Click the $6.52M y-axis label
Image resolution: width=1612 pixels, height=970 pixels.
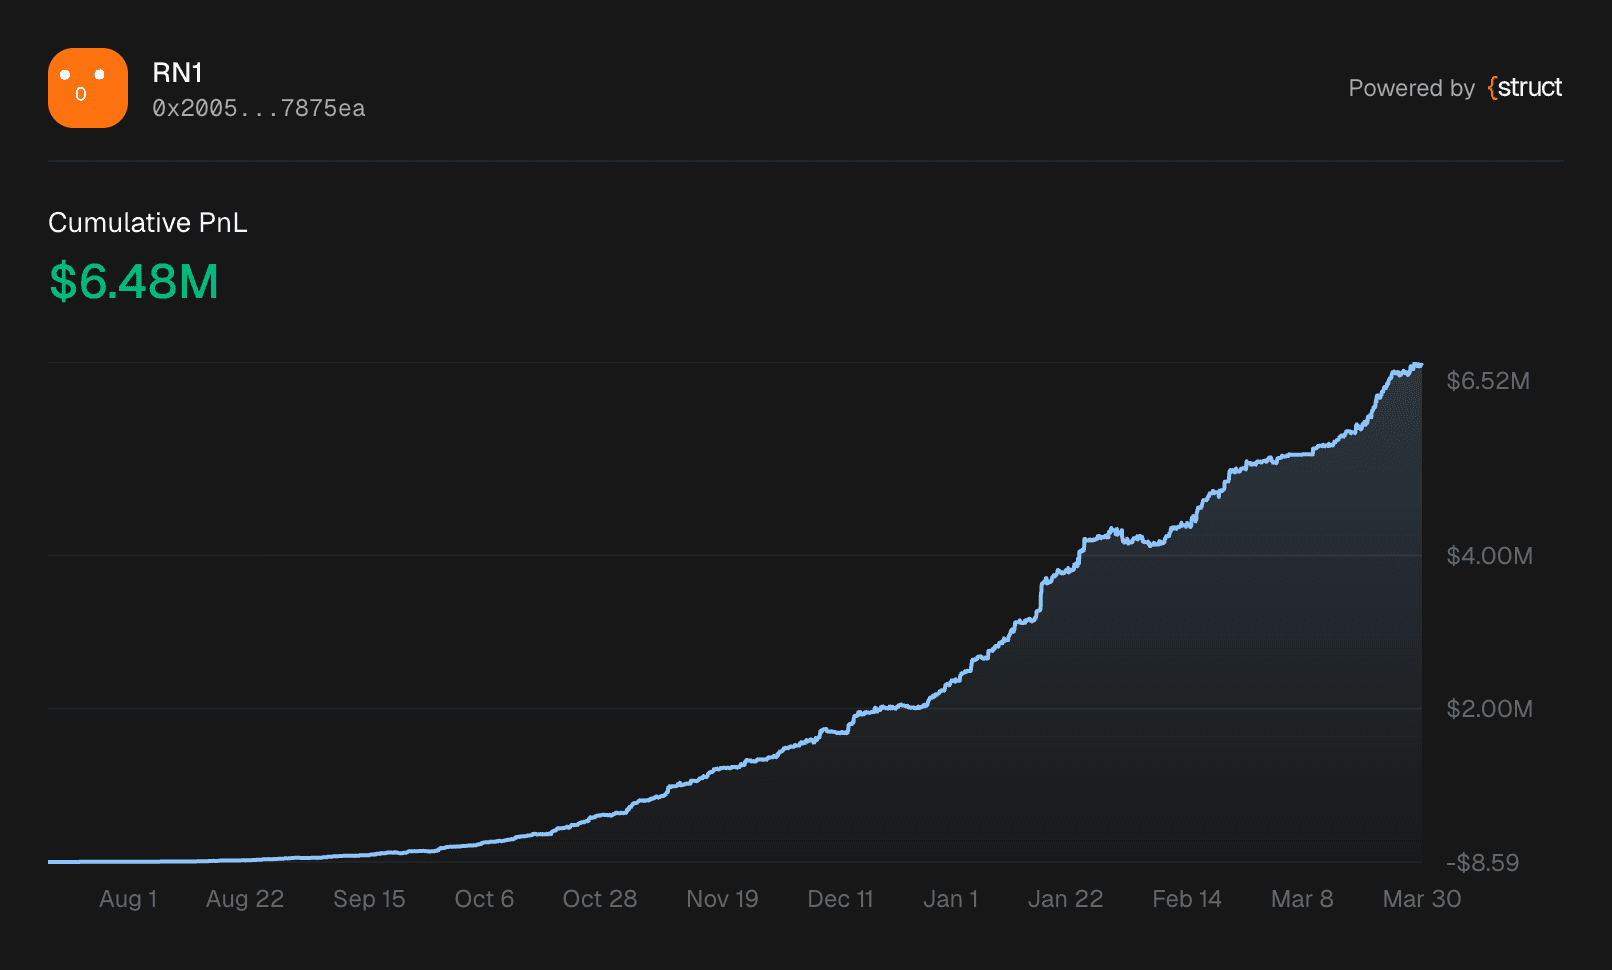point(1488,381)
